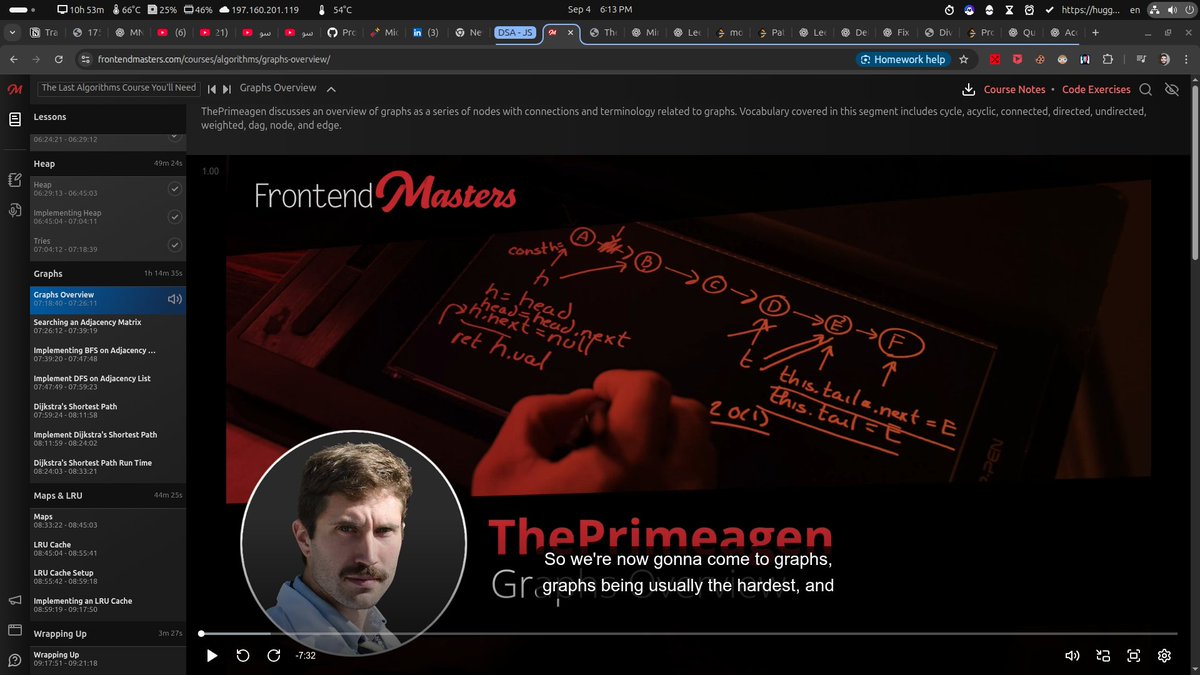This screenshot has width=1200, height=675.
Task: Play the video
Action: (x=212, y=656)
